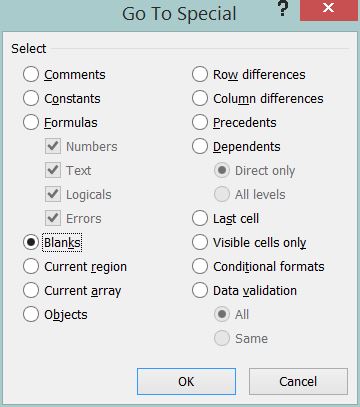Toggle the Numbers checkbox
360x407 pixels.
click(53, 146)
